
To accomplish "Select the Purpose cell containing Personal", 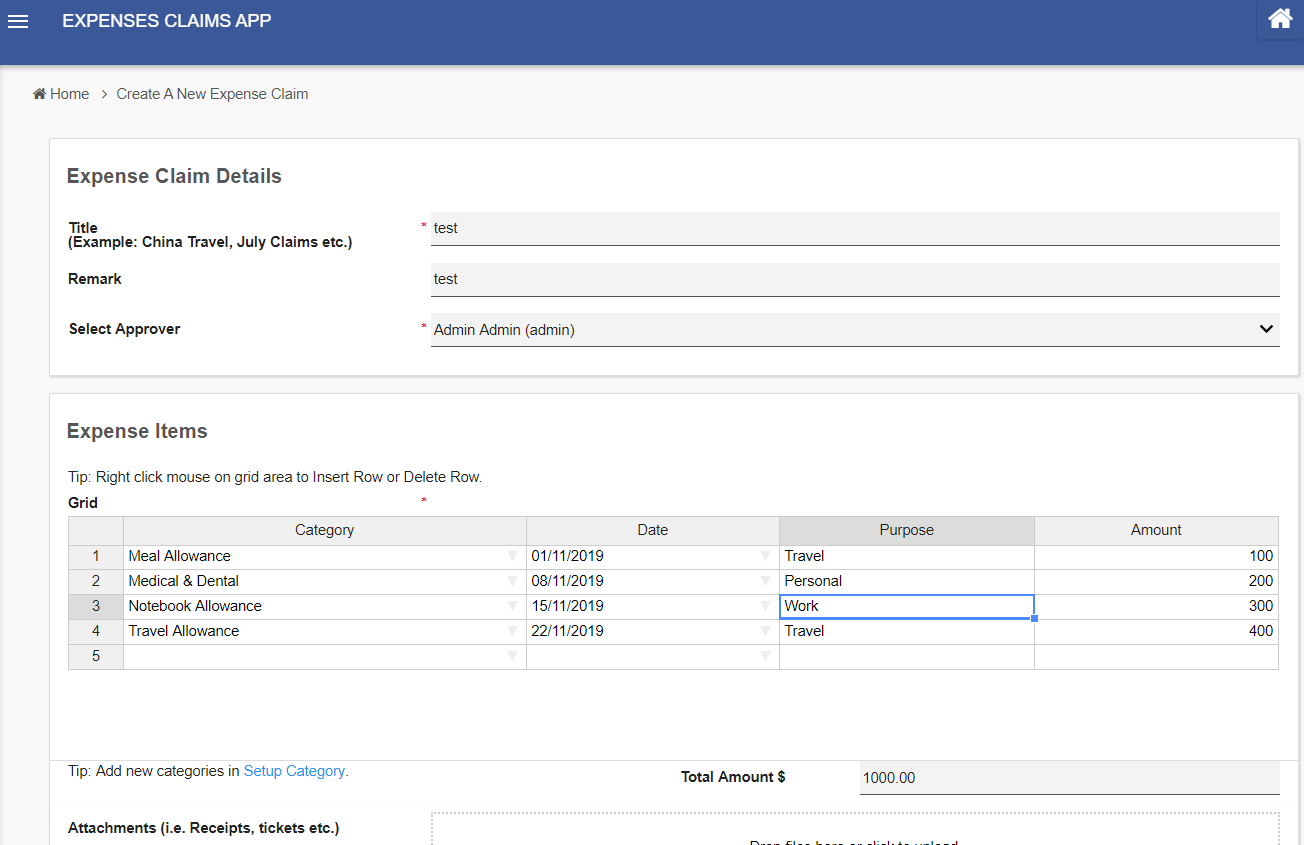I will click(905, 581).
